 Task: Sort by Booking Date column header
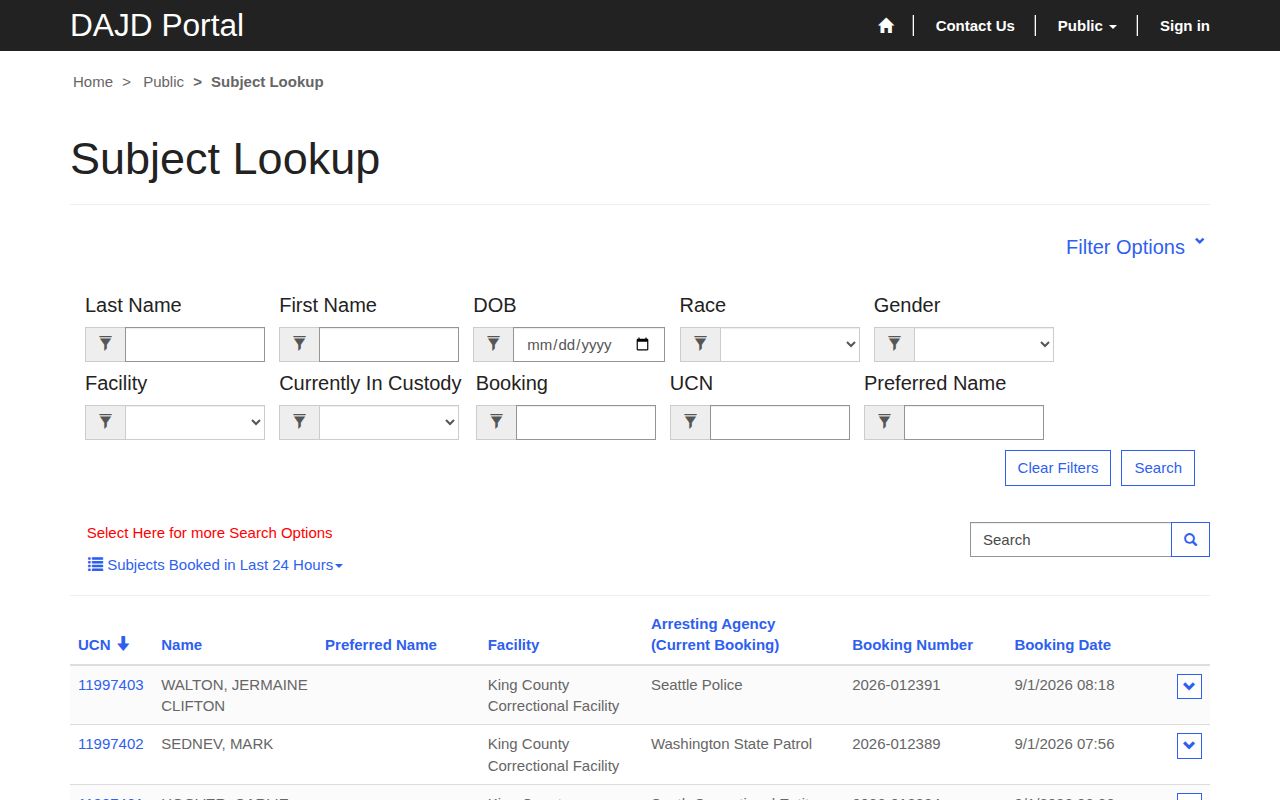click(x=1063, y=645)
